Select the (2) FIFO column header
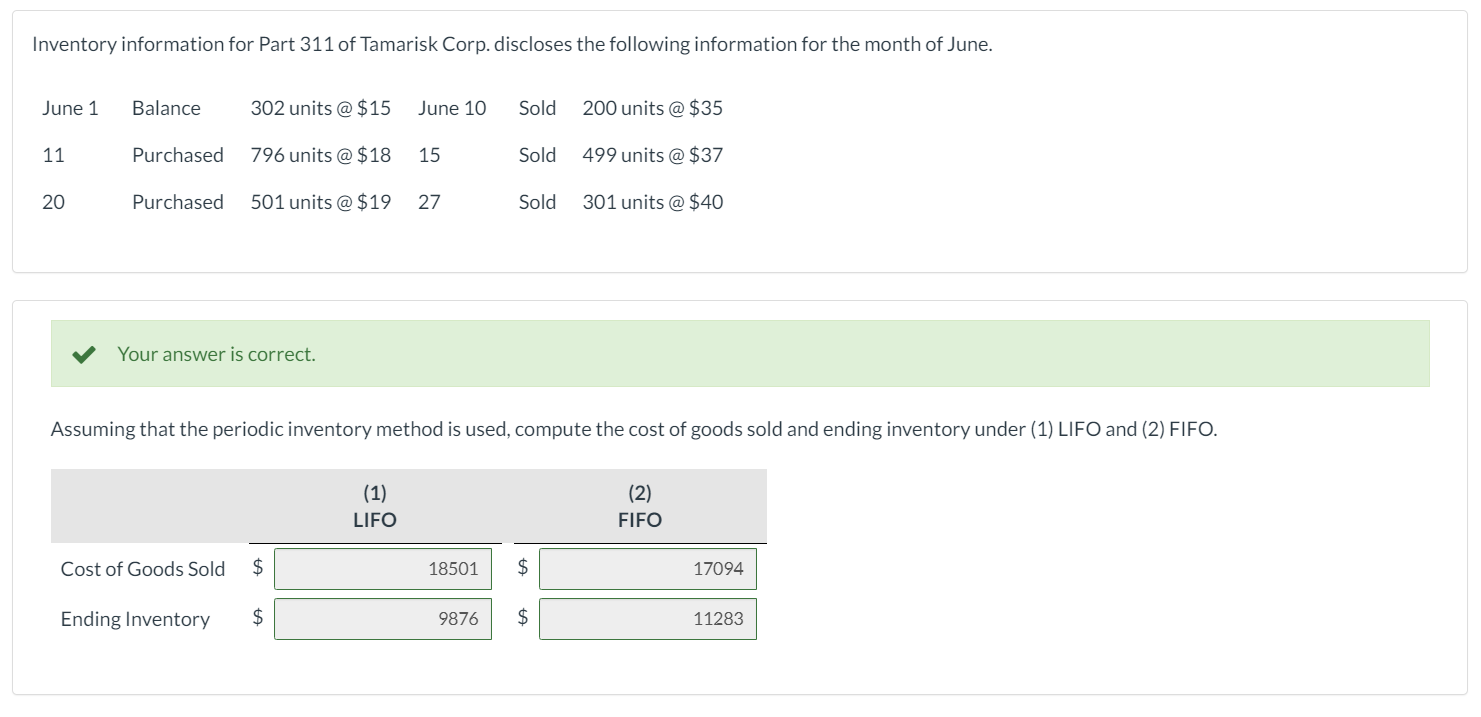Image resolution: width=1481 pixels, height=717 pixels. click(640, 506)
